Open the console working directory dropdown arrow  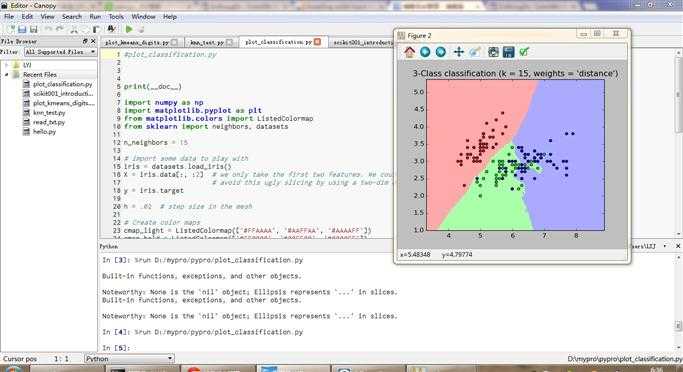point(665,246)
